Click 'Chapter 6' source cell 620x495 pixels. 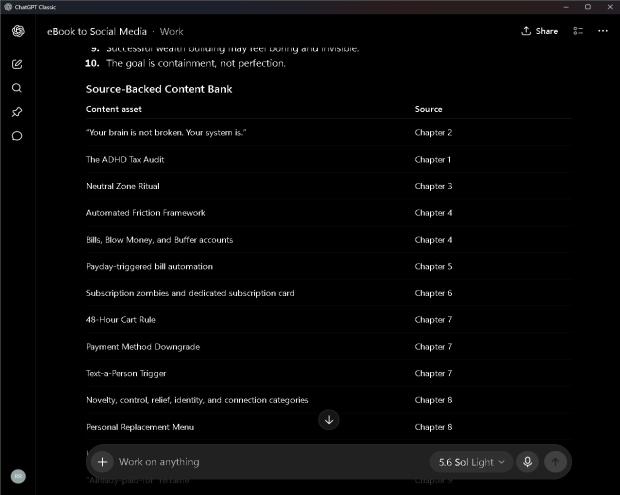tap(433, 293)
